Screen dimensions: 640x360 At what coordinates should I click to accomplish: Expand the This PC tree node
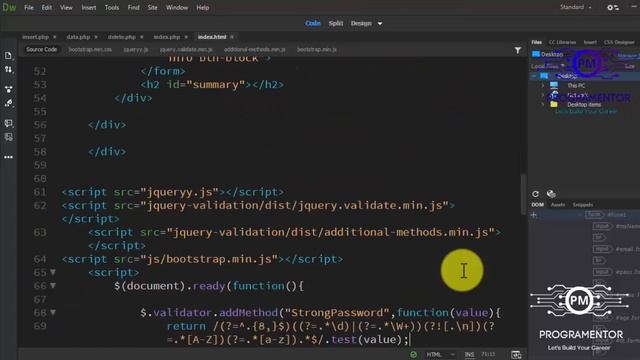pyautogui.click(x=542, y=86)
